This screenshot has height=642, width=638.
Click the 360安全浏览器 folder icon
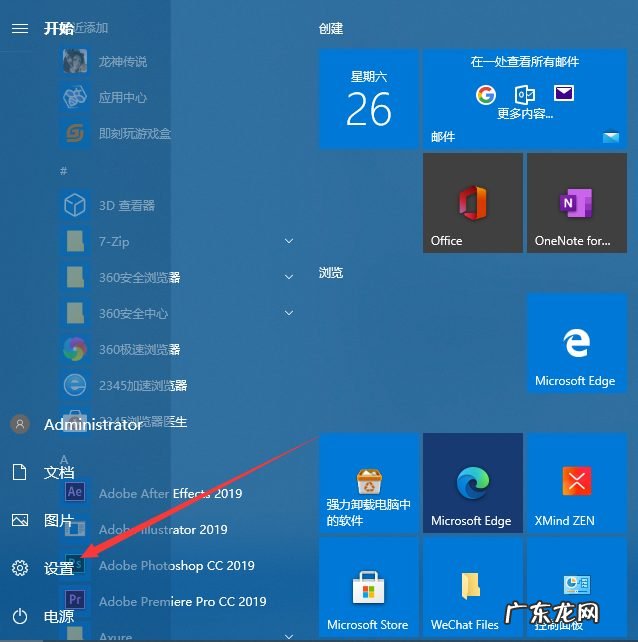(x=75, y=277)
